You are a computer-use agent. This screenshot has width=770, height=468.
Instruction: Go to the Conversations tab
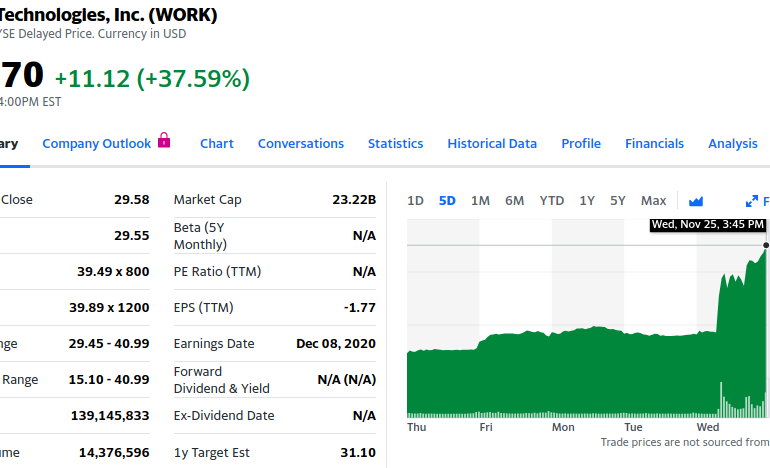pyautogui.click(x=301, y=143)
